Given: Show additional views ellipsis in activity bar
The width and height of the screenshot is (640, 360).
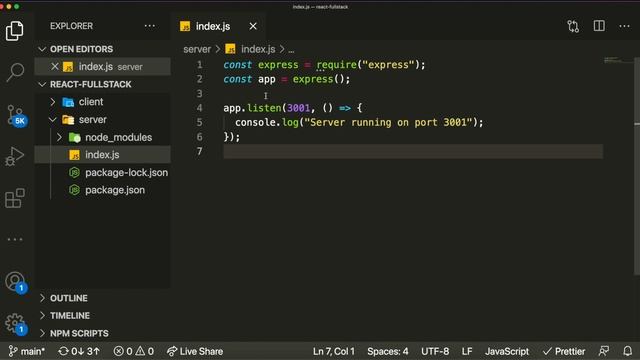Looking at the screenshot, I should pyautogui.click(x=15, y=240).
